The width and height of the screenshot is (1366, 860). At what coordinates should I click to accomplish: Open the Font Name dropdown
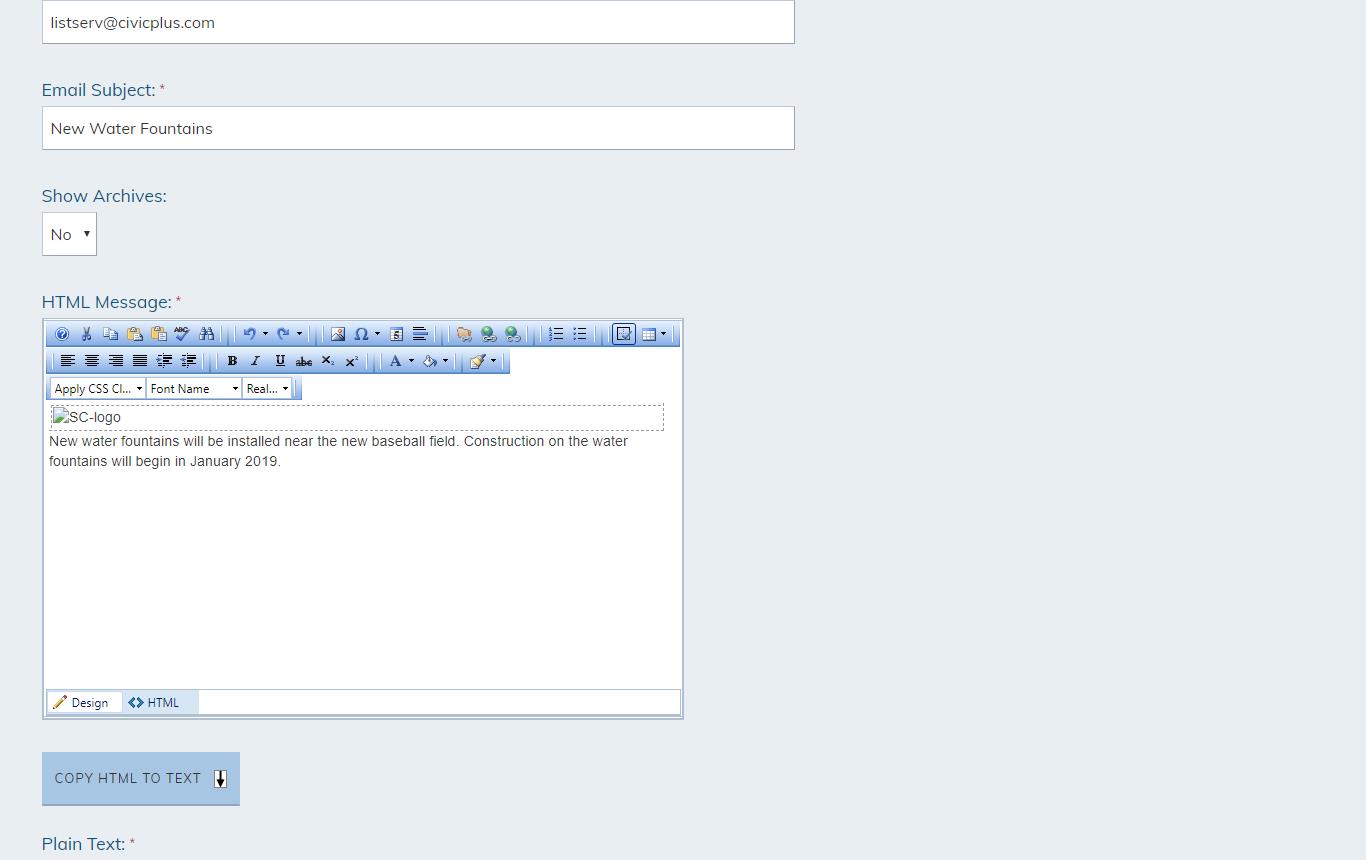[x=194, y=388]
